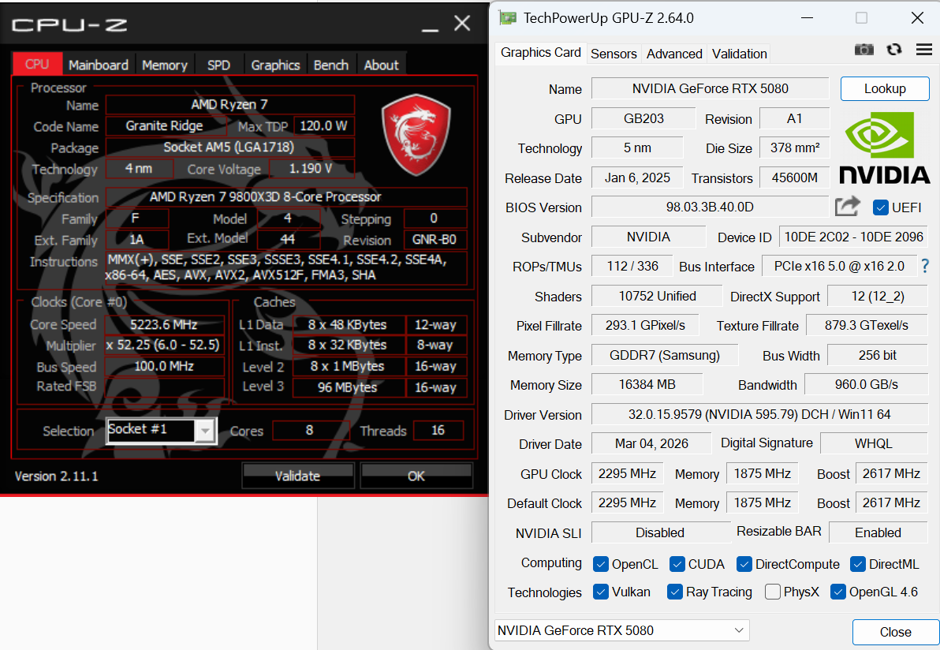Toggle the DirectML checkbox

[858, 564]
